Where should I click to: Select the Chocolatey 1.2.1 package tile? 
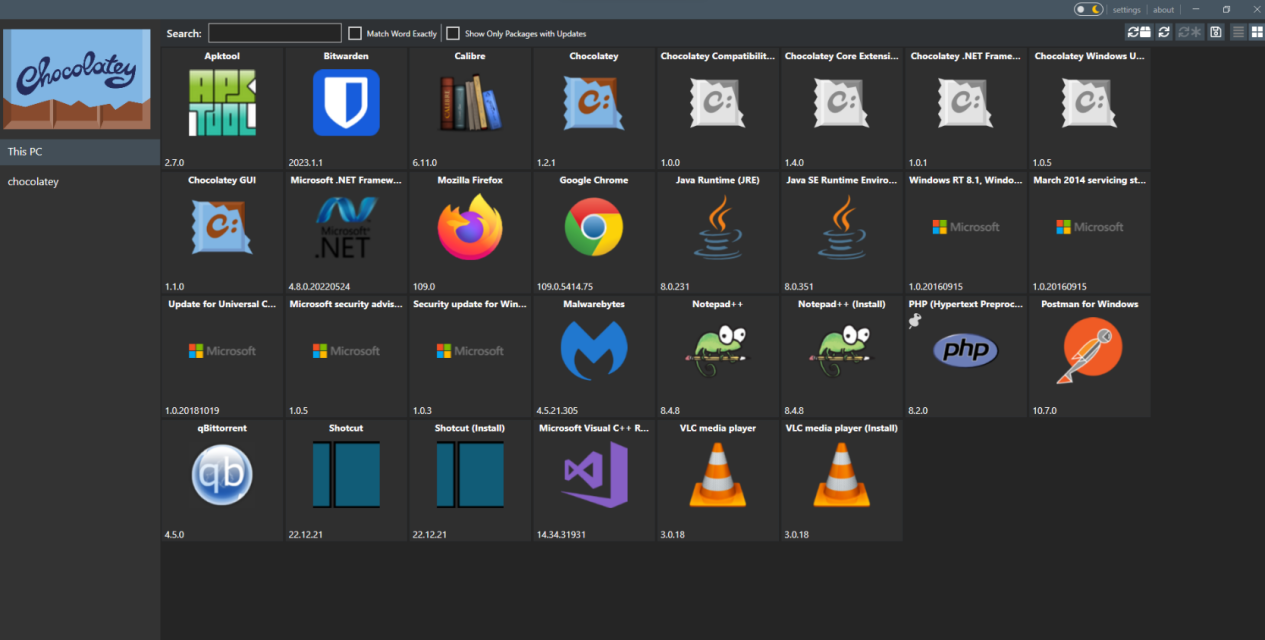594,108
